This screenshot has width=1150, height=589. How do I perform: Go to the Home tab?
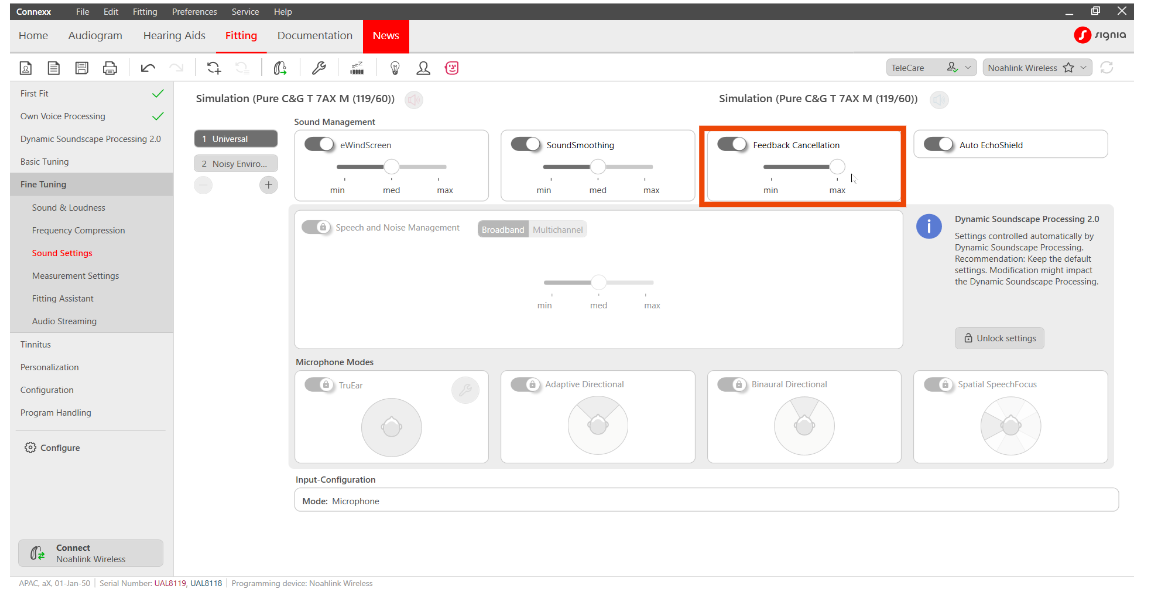pos(34,35)
